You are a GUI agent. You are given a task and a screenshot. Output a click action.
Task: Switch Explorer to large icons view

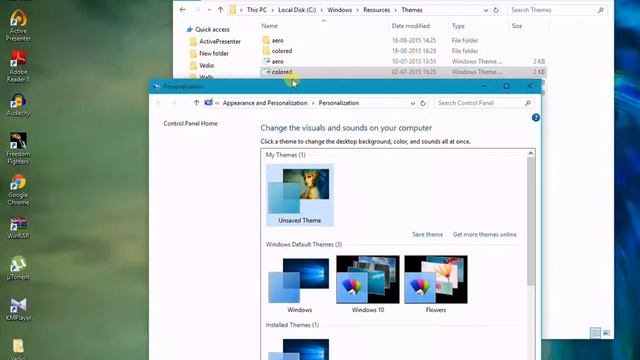click(607, 333)
